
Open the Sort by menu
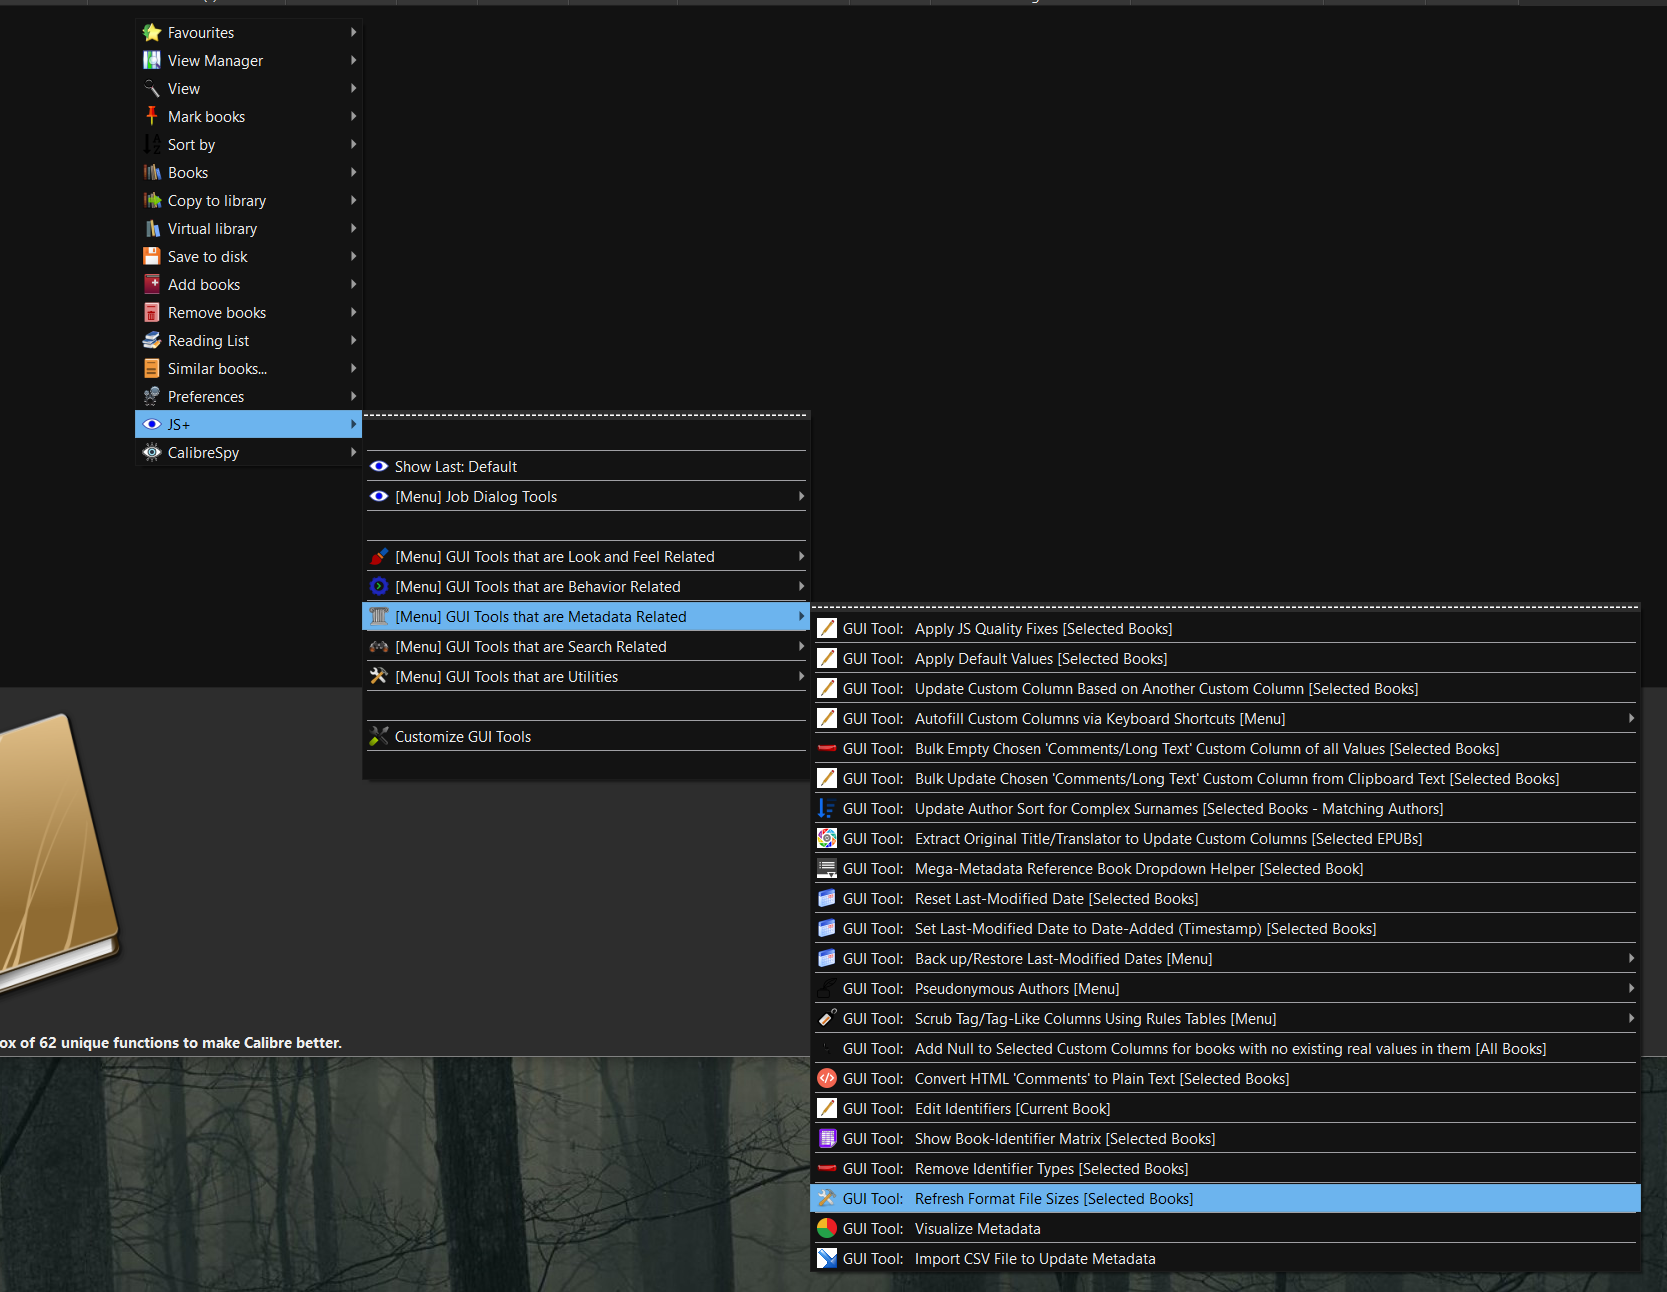click(248, 145)
